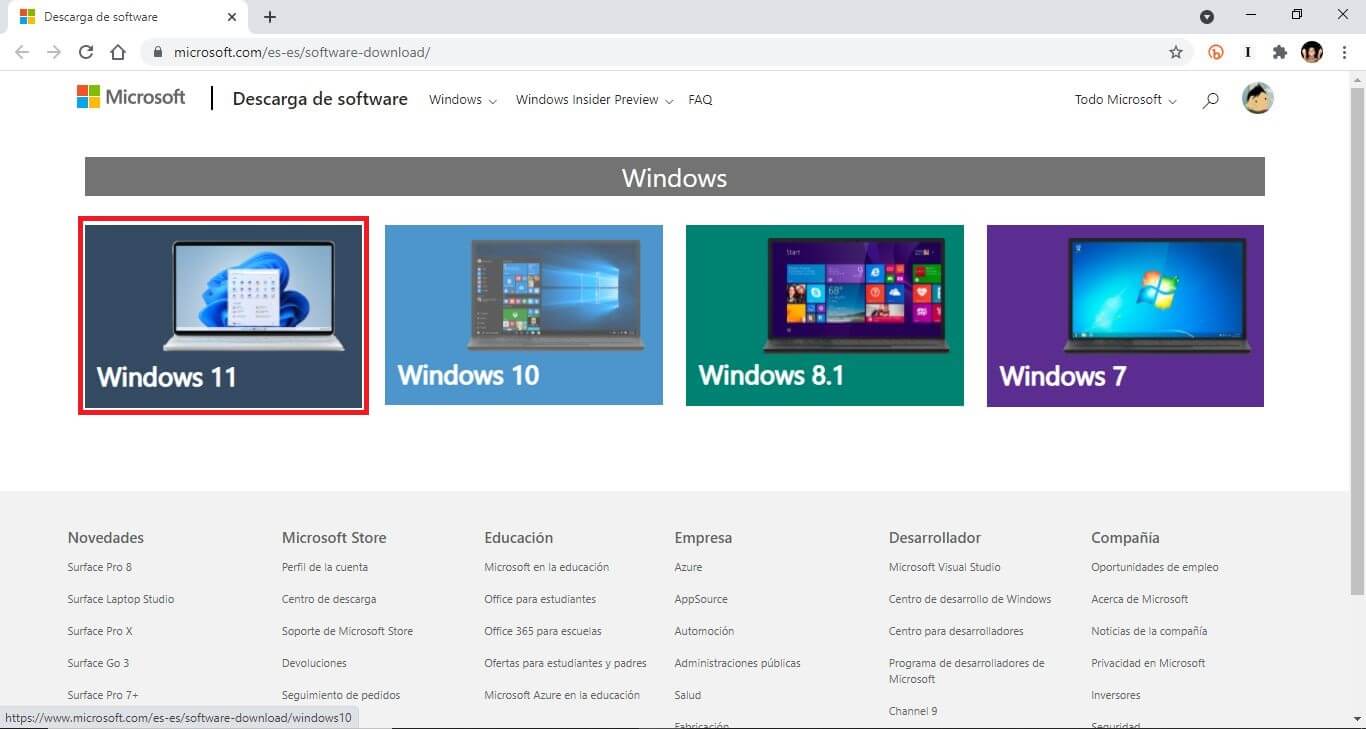1366x729 pixels.
Task: Open Microsoft en la educación link
Action: (547, 567)
